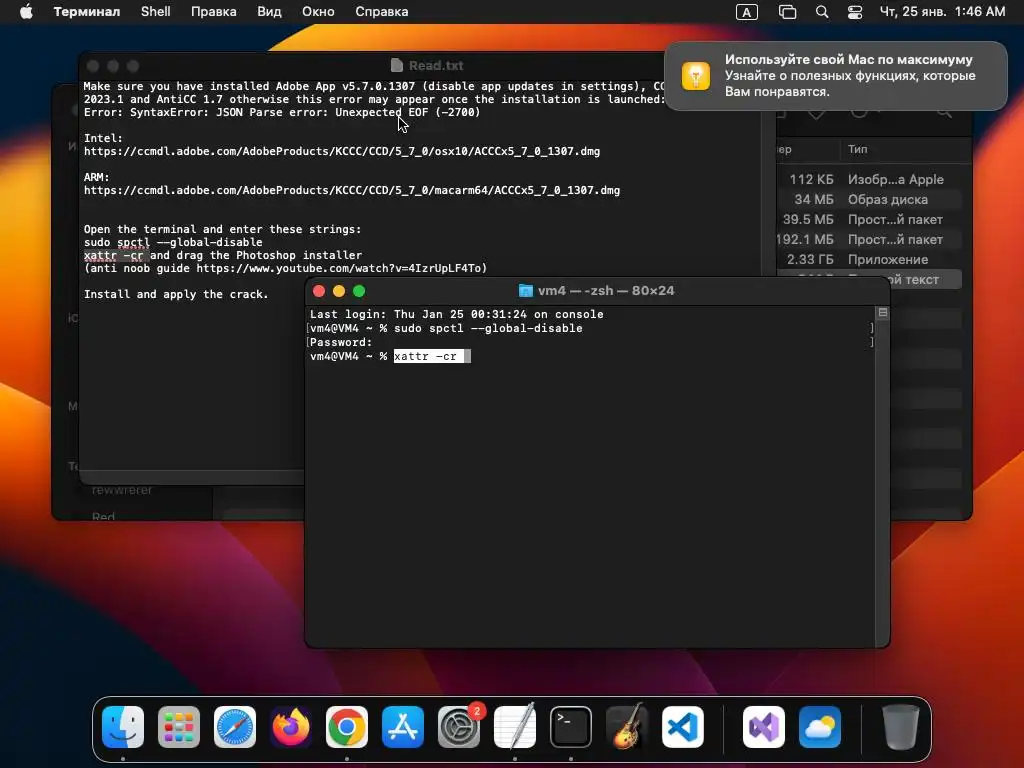
Task: Open Spotlight search in menu bar
Action: pyautogui.click(x=822, y=12)
